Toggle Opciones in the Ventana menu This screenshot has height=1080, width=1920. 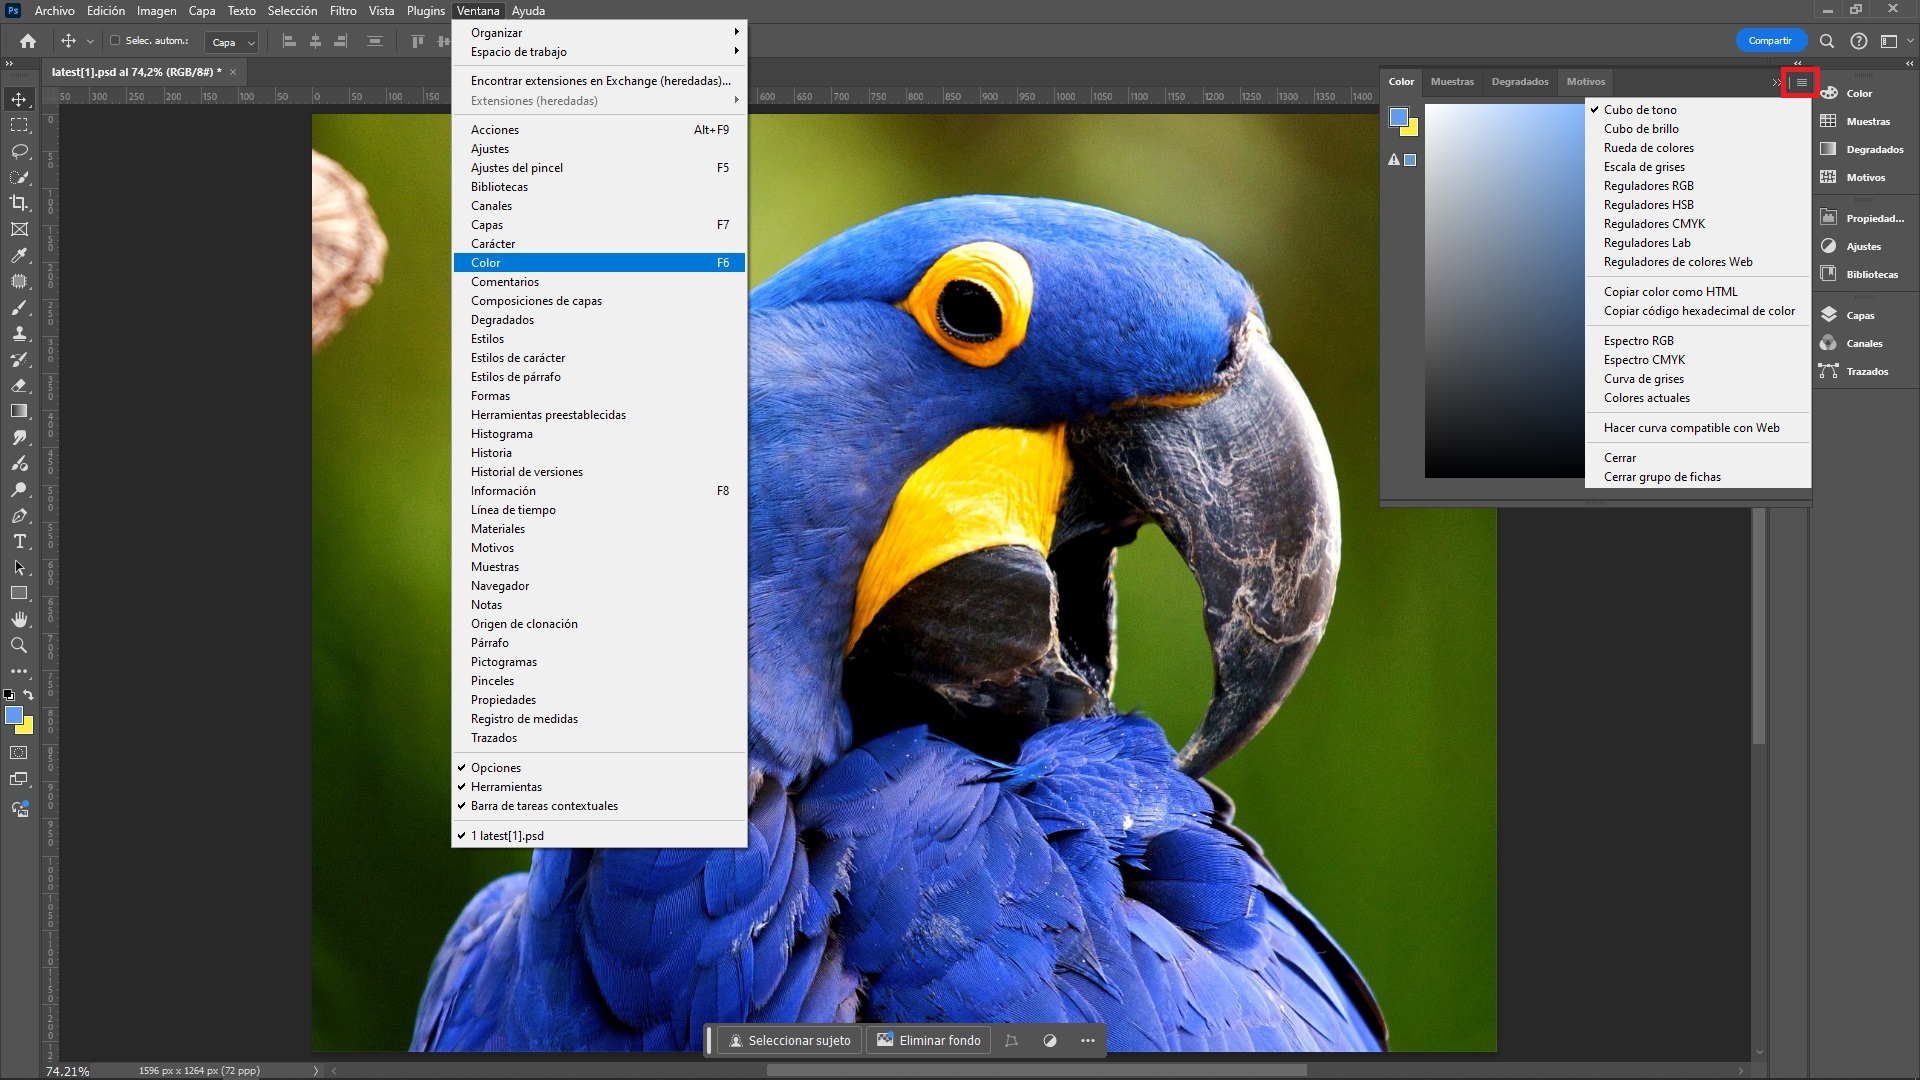[x=599, y=768]
